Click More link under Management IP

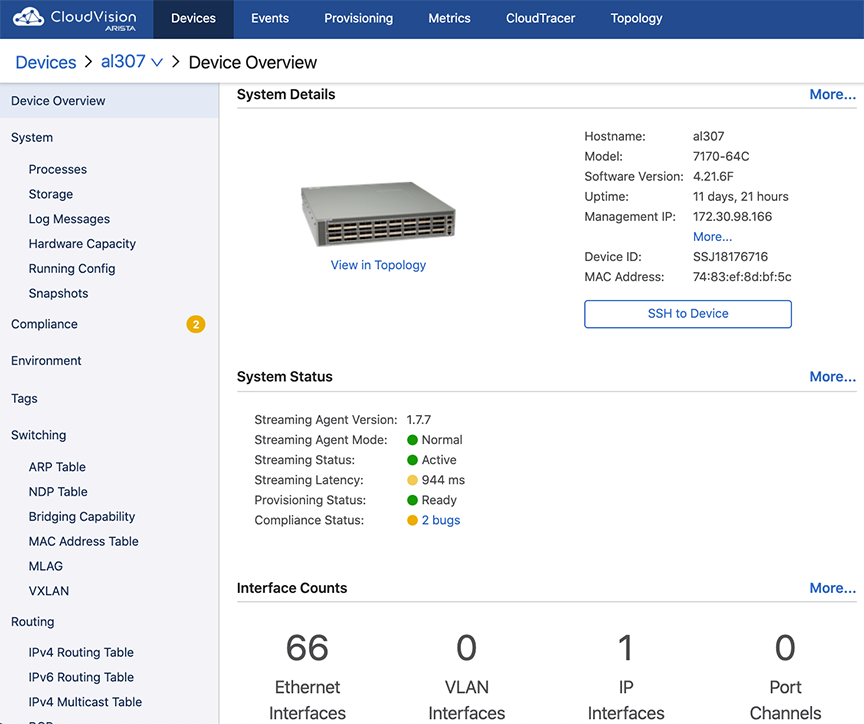(712, 237)
